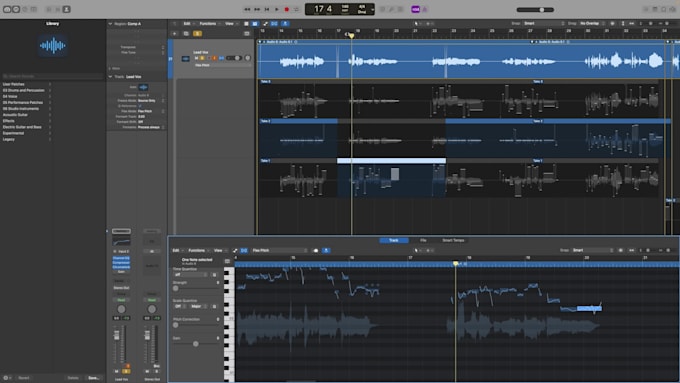Collapse the Track Lead Vox inspector section

[x=110, y=77]
